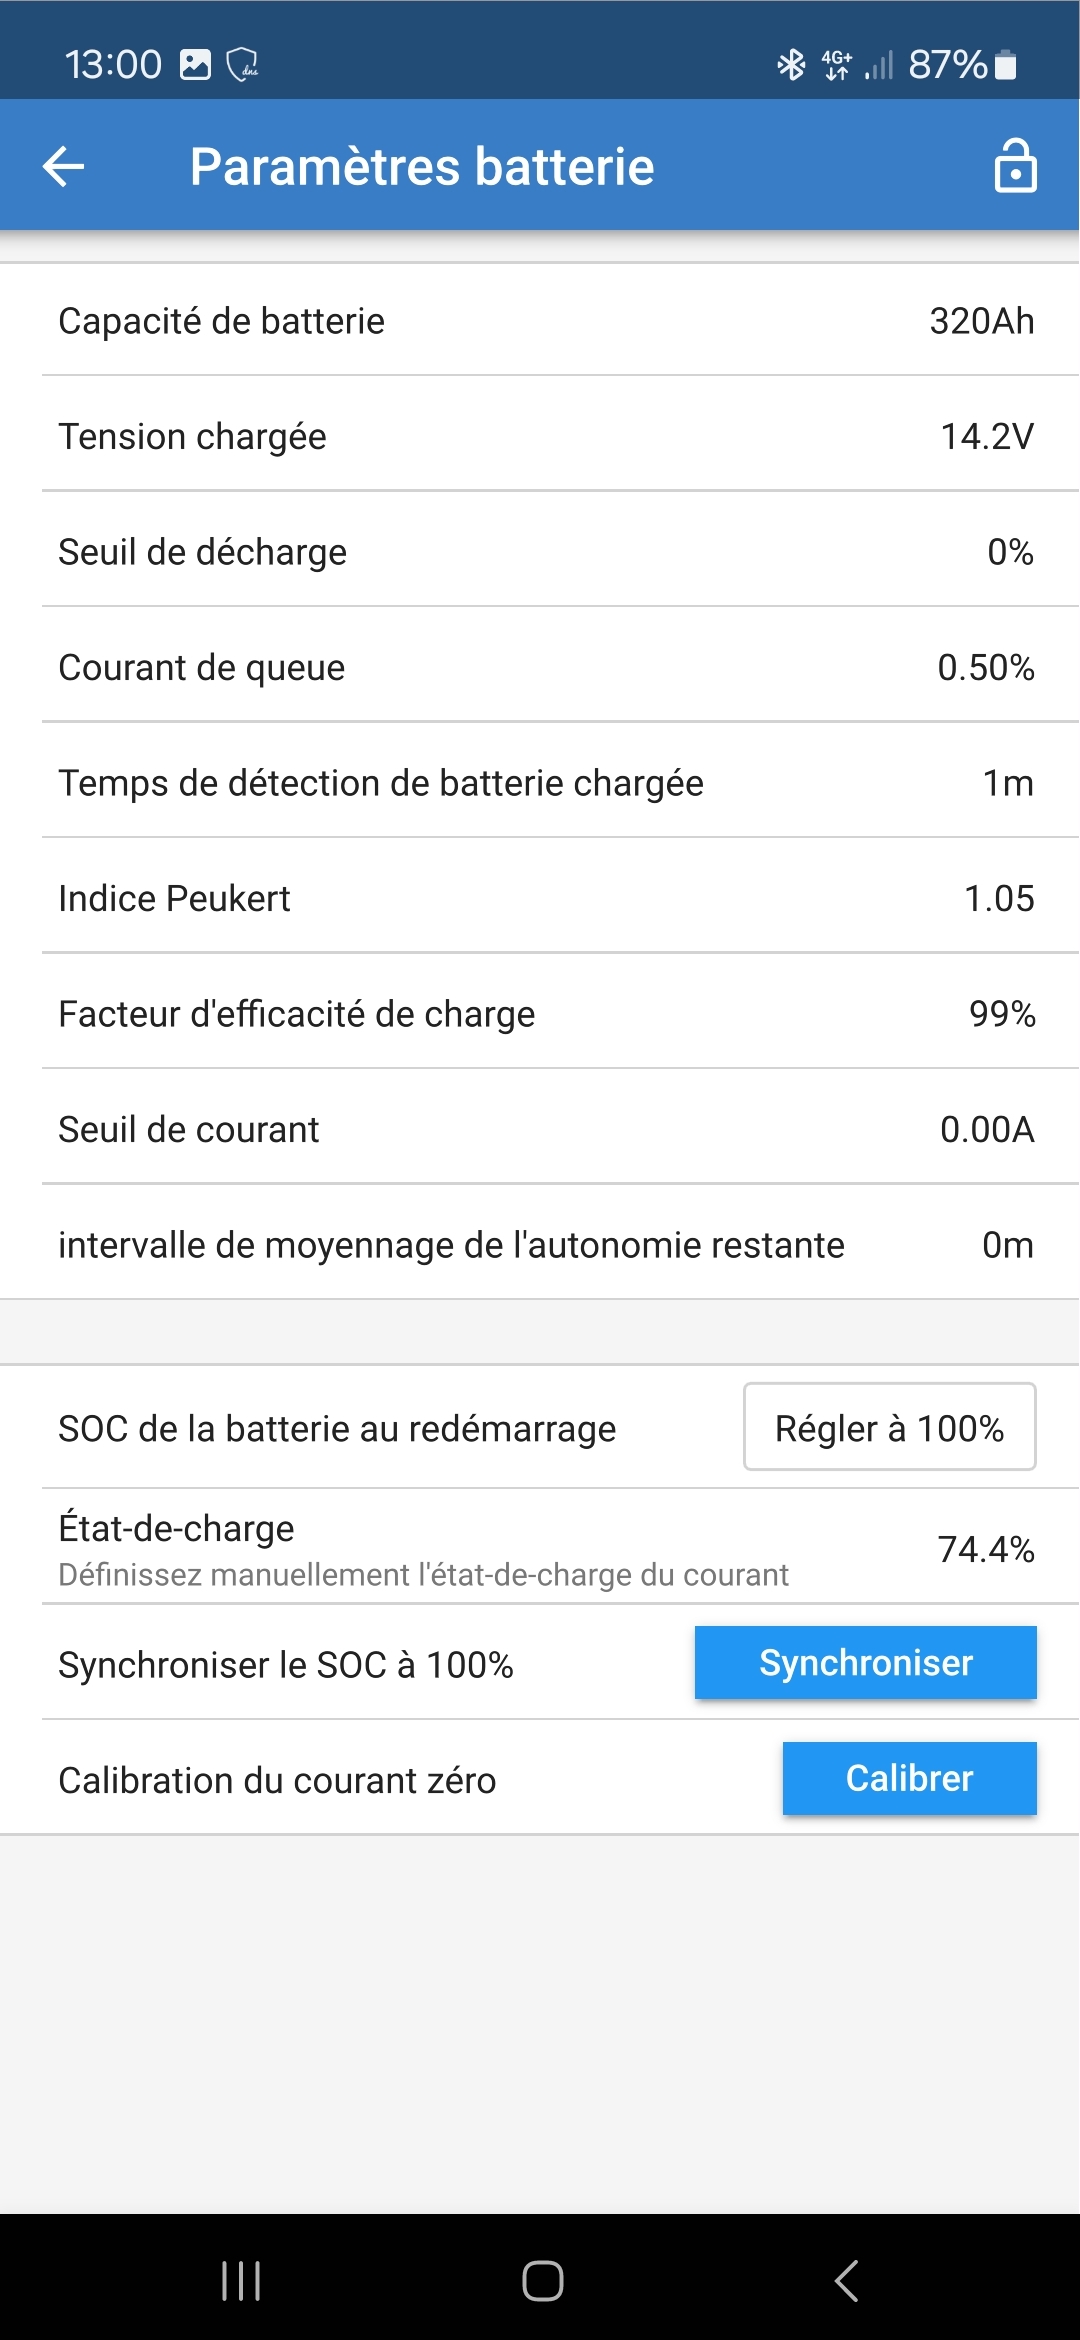
Task: Click the Synchroniser button
Action: pyautogui.click(x=865, y=1663)
